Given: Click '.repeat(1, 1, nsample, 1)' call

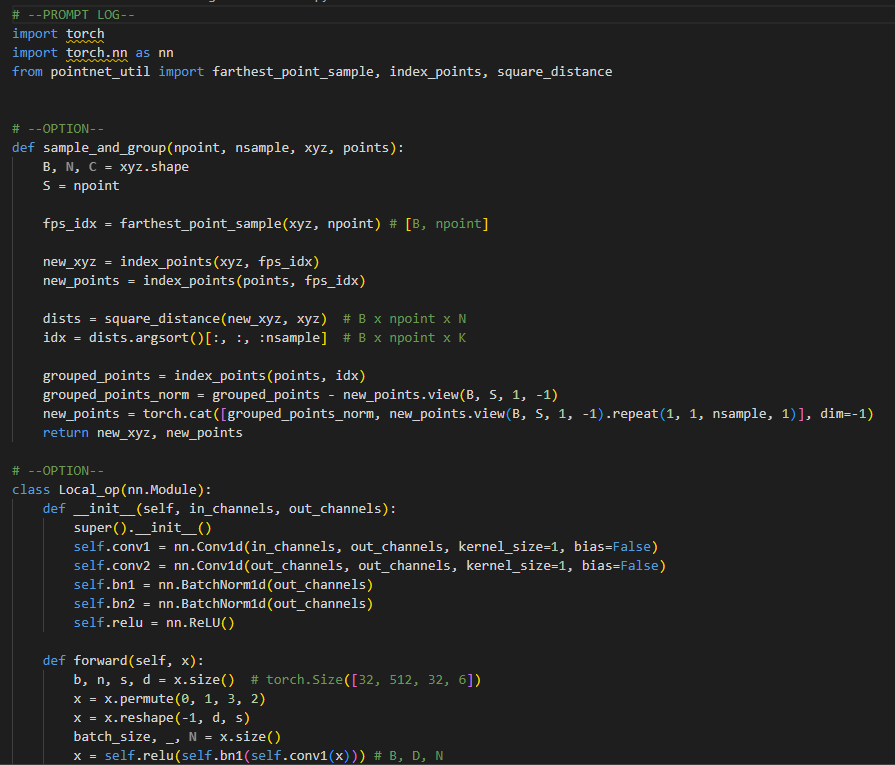Looking at the screenshot, I should tap(701, 414).
